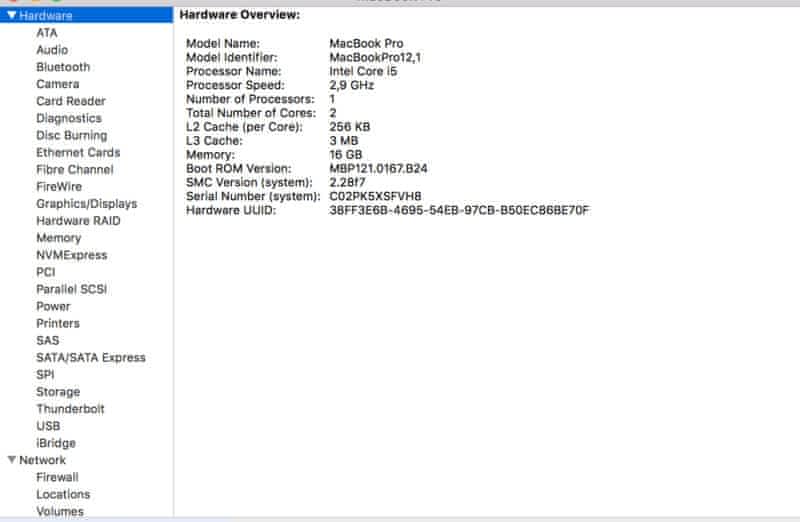Open the Printers entry
The width and height of the screenshot is (800, 522).
tap(58, 324)
